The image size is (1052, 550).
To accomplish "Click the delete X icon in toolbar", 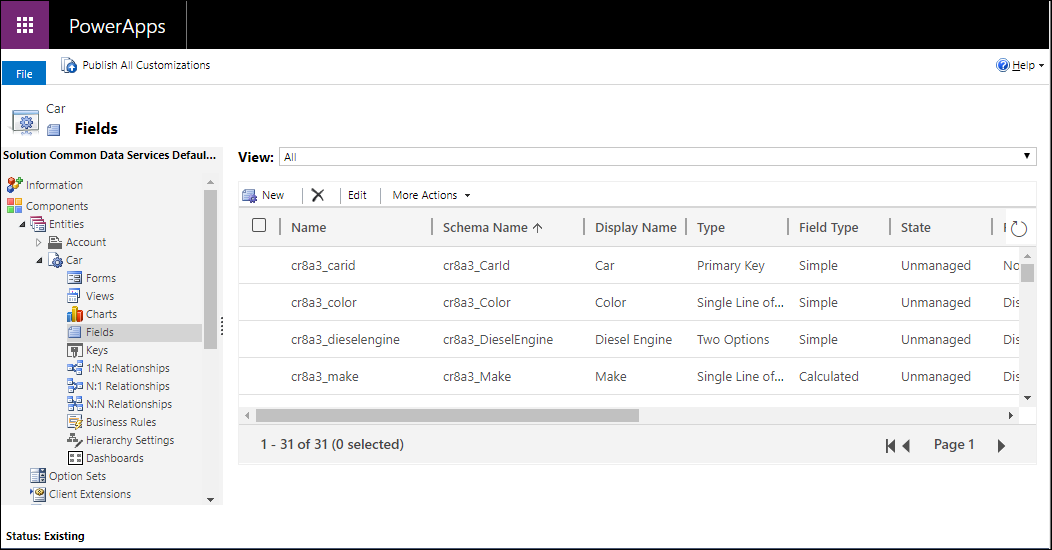I will click(318, 195).
